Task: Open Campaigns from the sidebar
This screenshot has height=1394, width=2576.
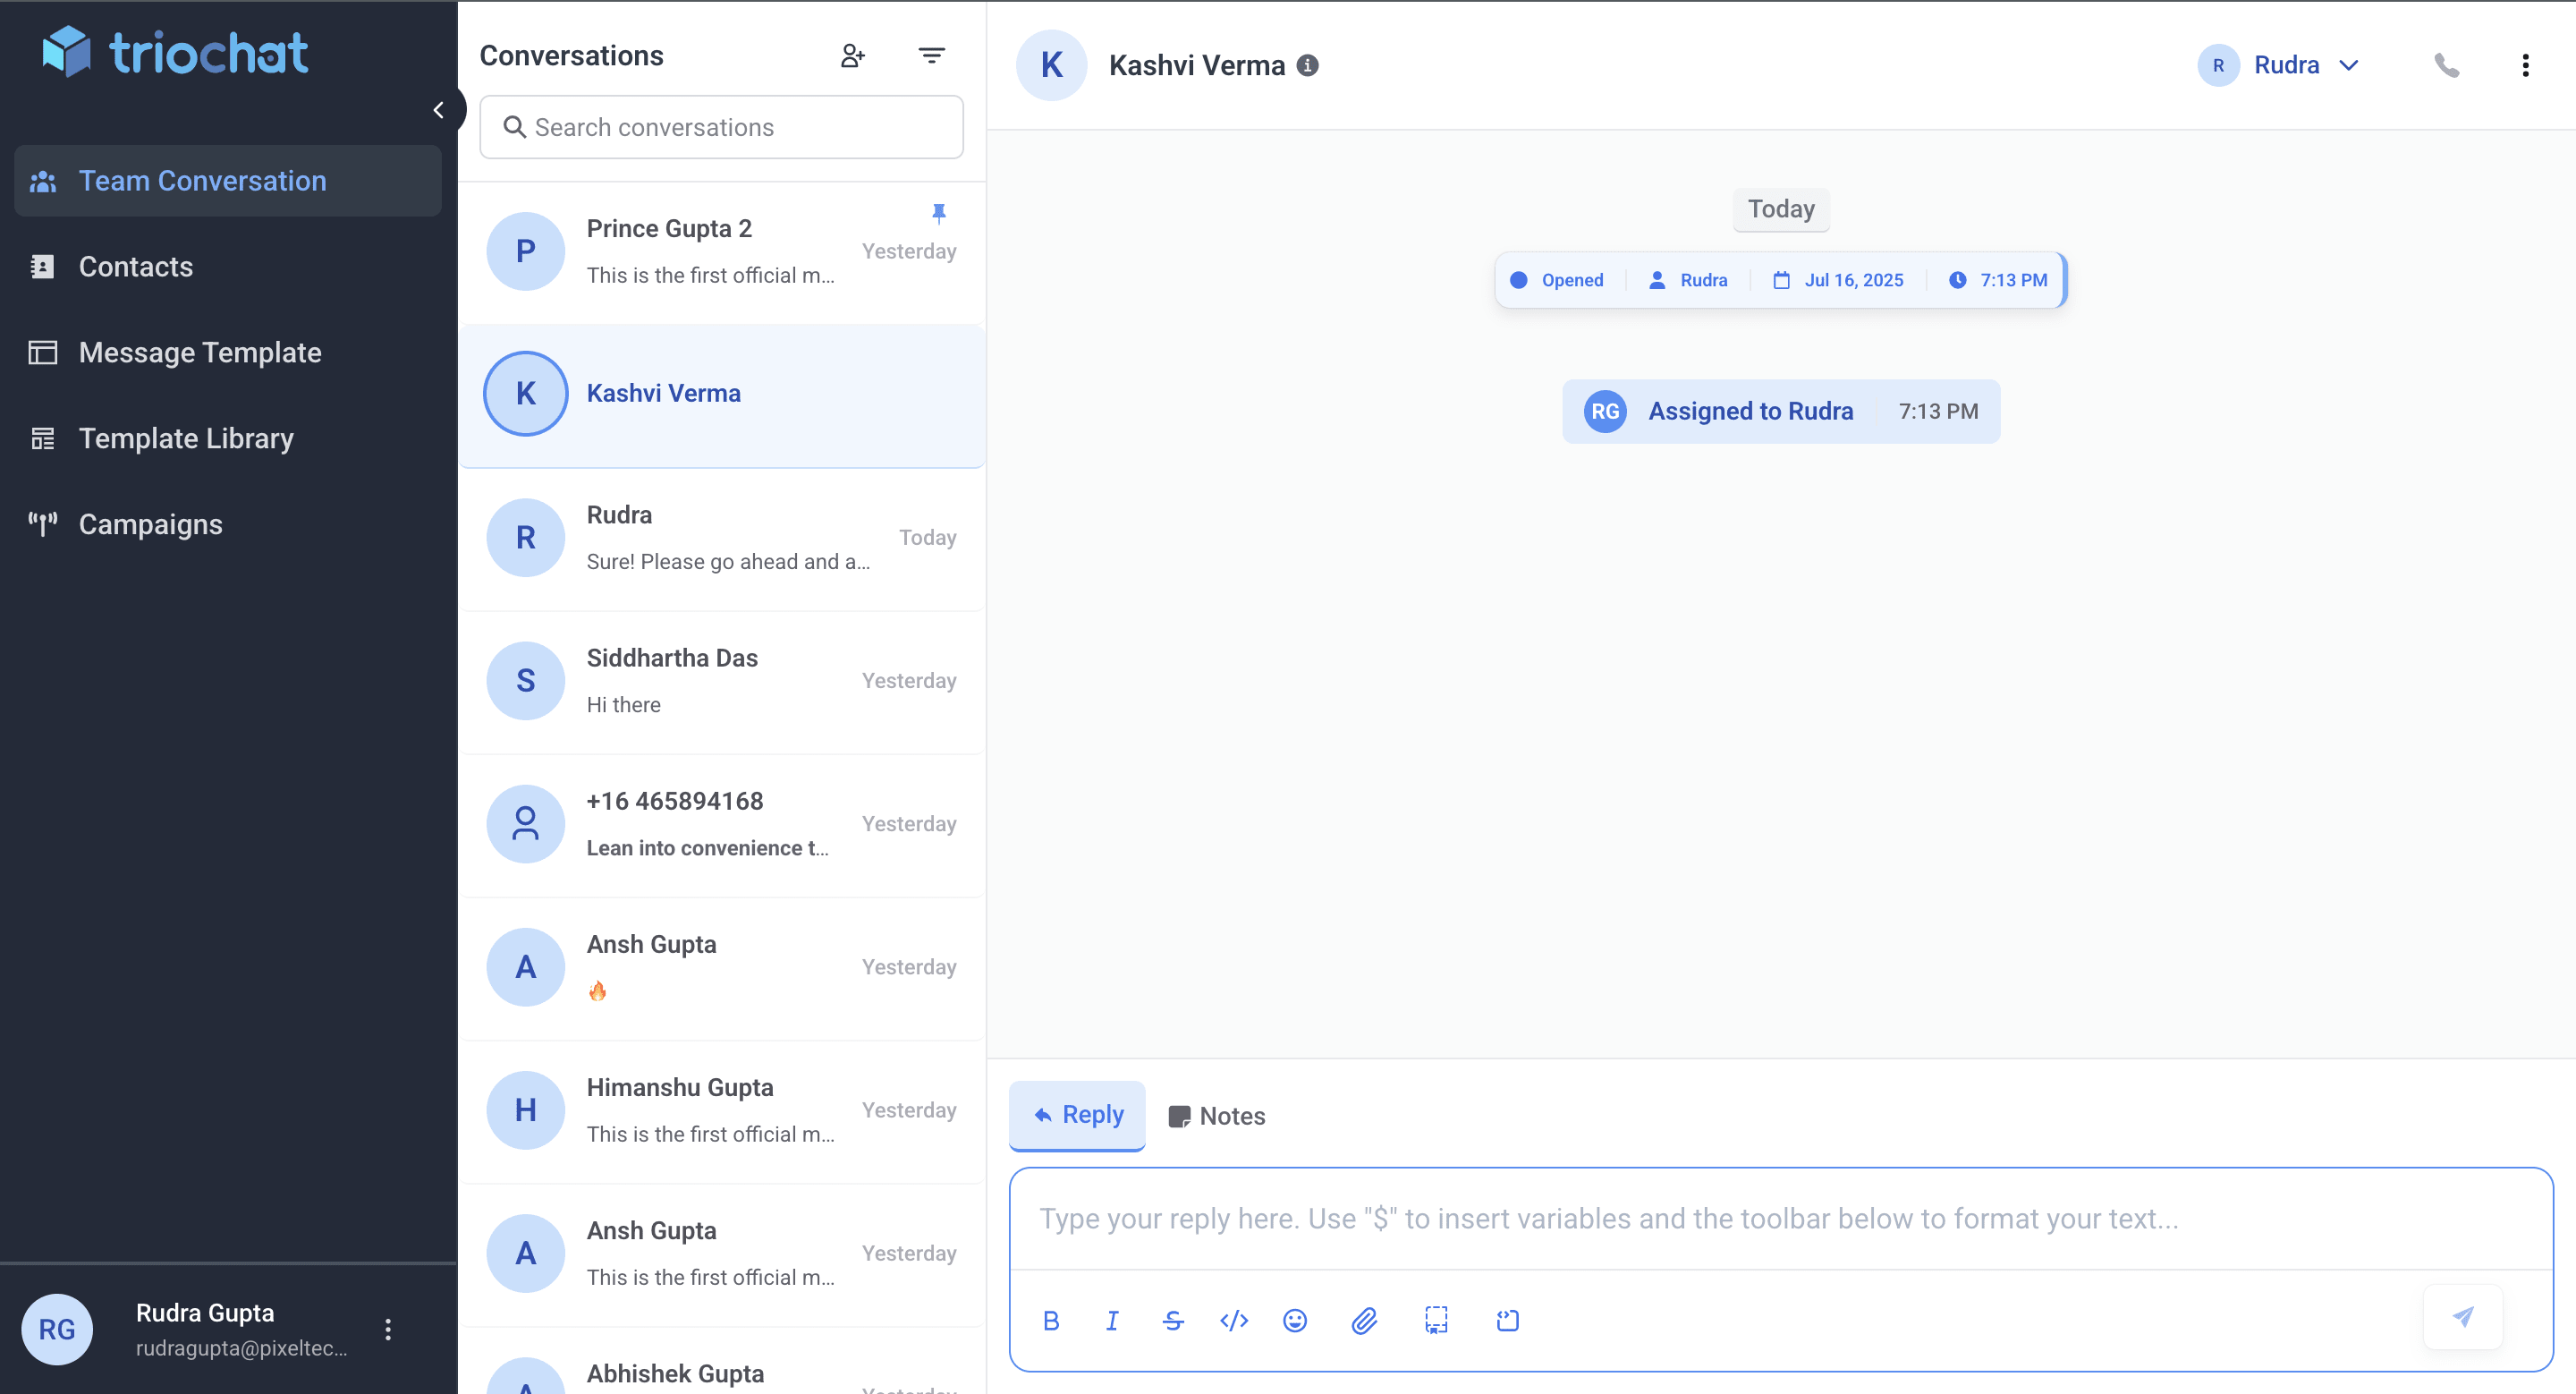Action: (x=150, y=524)
